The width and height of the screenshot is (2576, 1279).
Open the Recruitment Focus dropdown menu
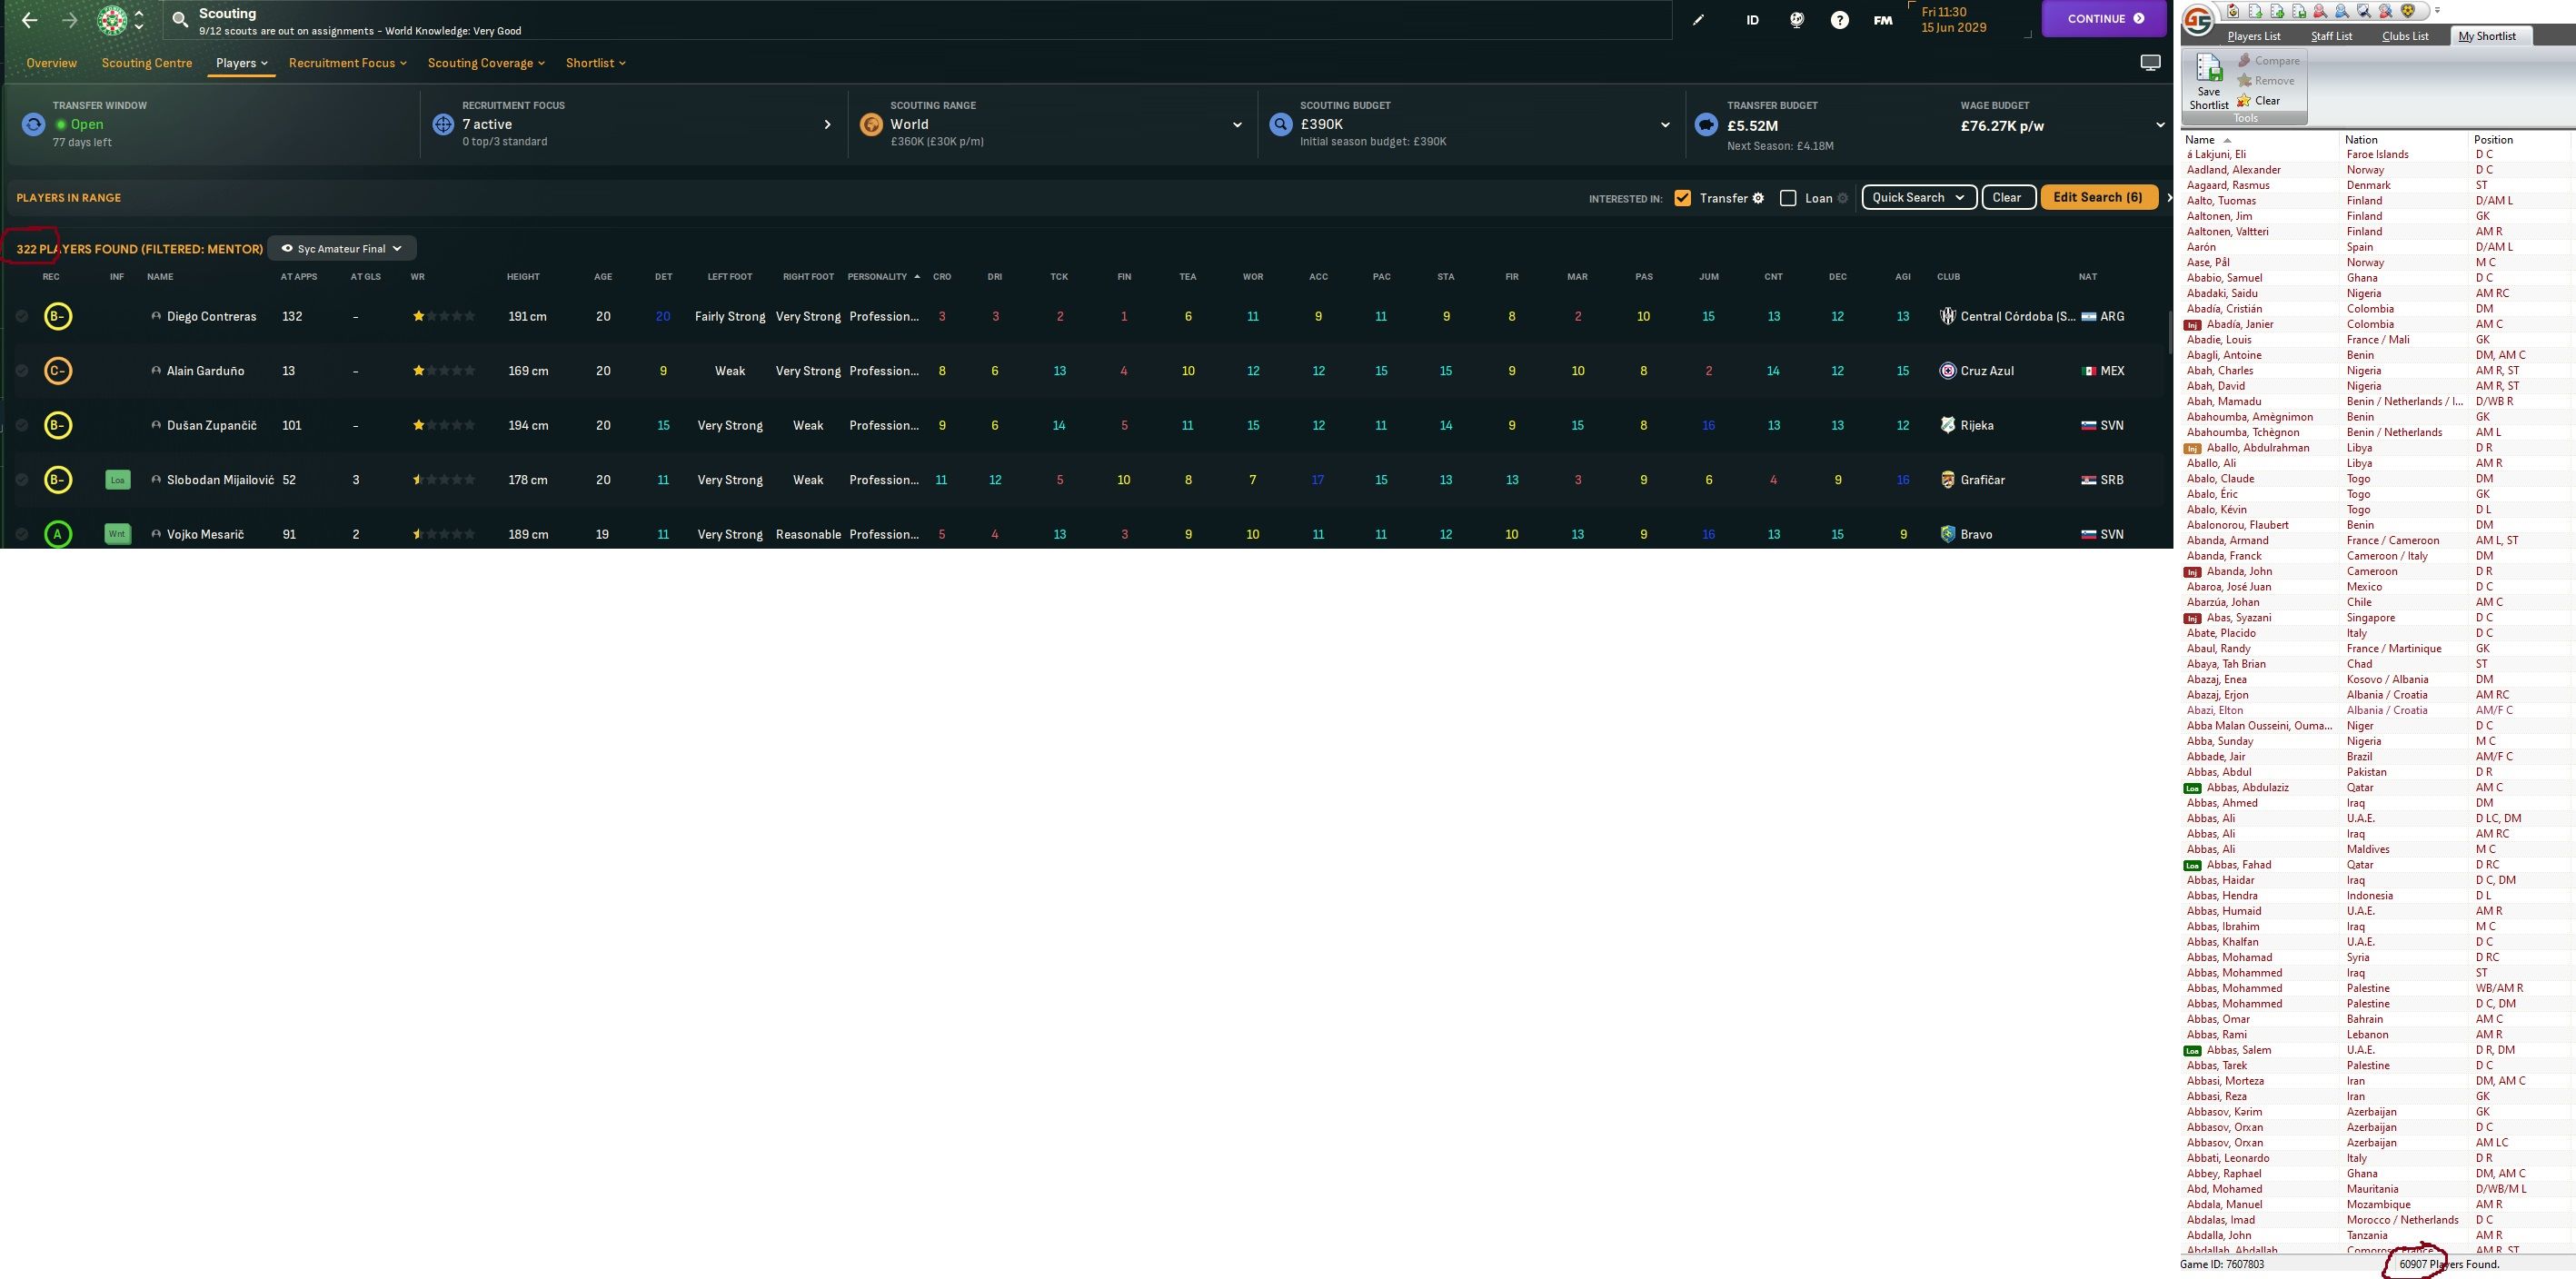(x=347, y=63)
